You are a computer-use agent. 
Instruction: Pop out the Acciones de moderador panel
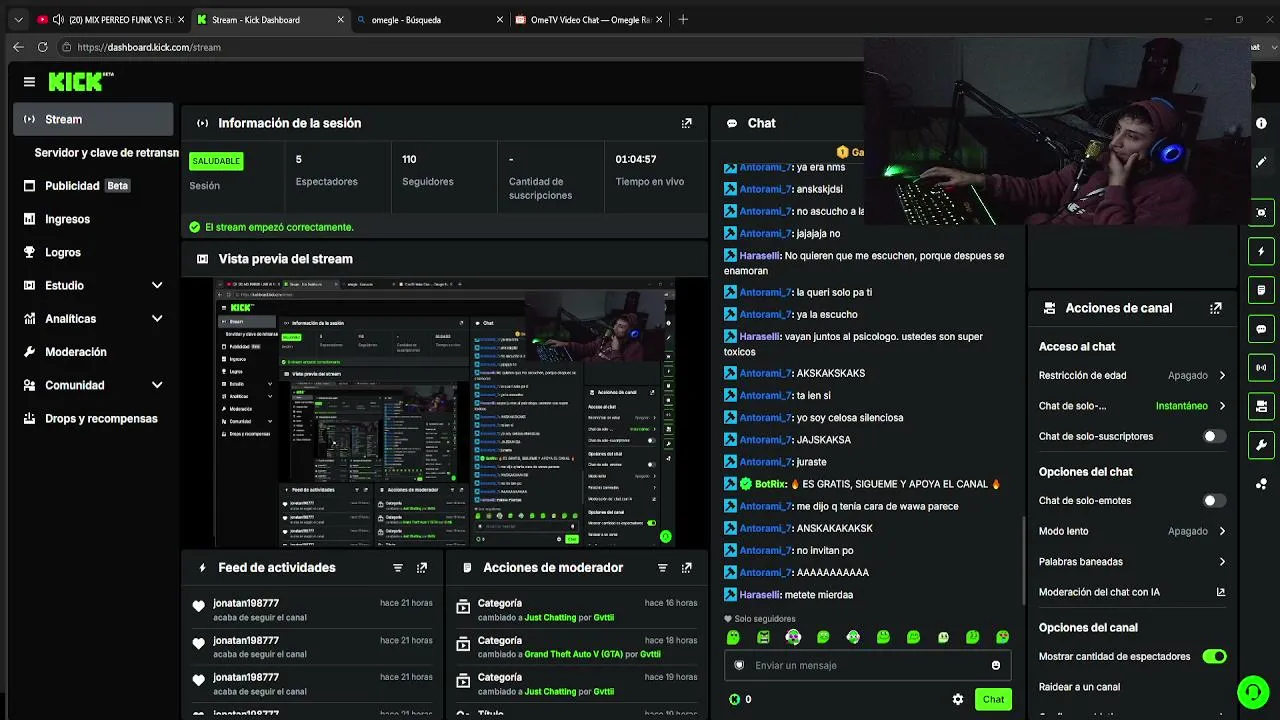coord(686,568)
